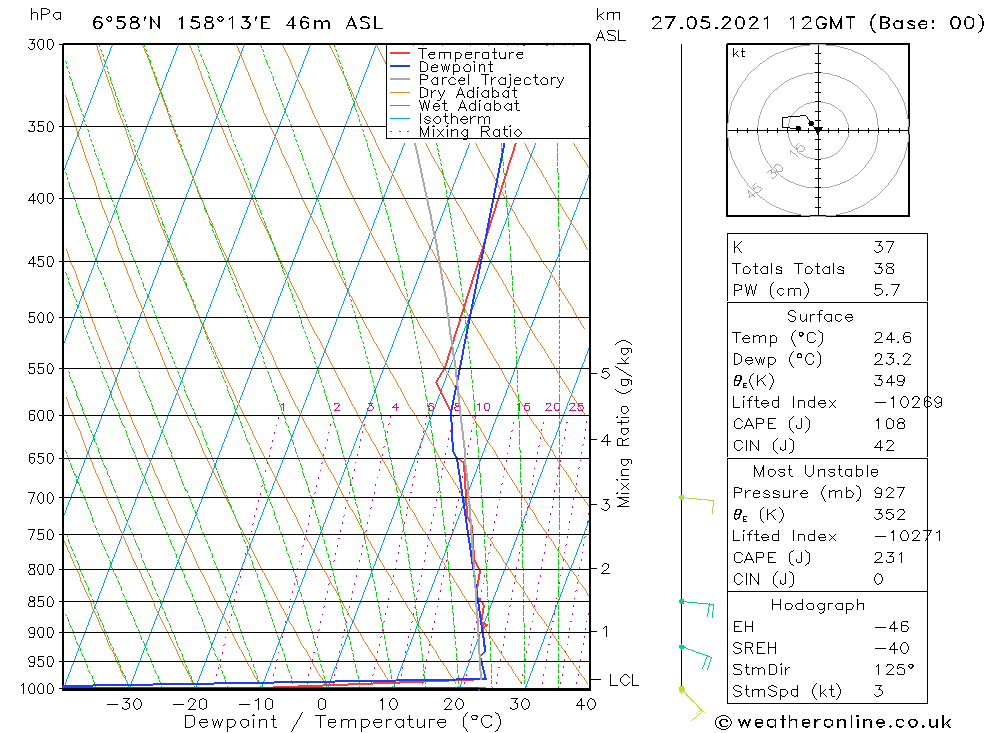Click the gray Parcel Trajectory legend swatch
Viewport: 1000px width, 733px height.
(x=400, y=80)
